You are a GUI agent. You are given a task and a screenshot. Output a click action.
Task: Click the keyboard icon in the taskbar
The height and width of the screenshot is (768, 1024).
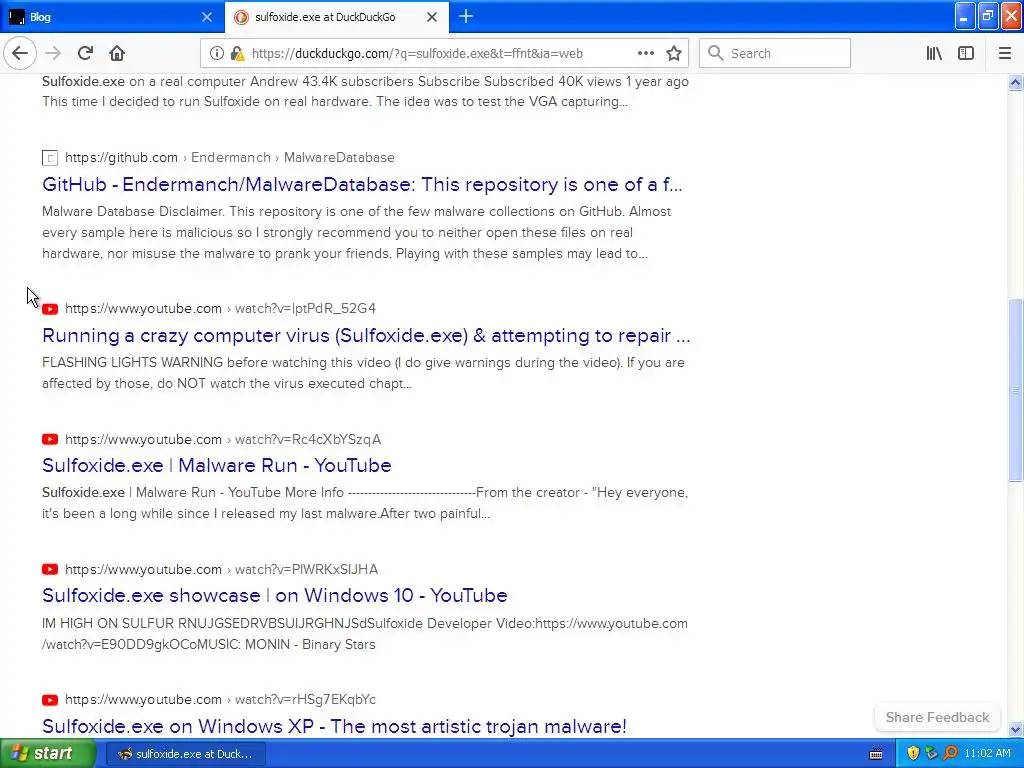tap(876, 754)
